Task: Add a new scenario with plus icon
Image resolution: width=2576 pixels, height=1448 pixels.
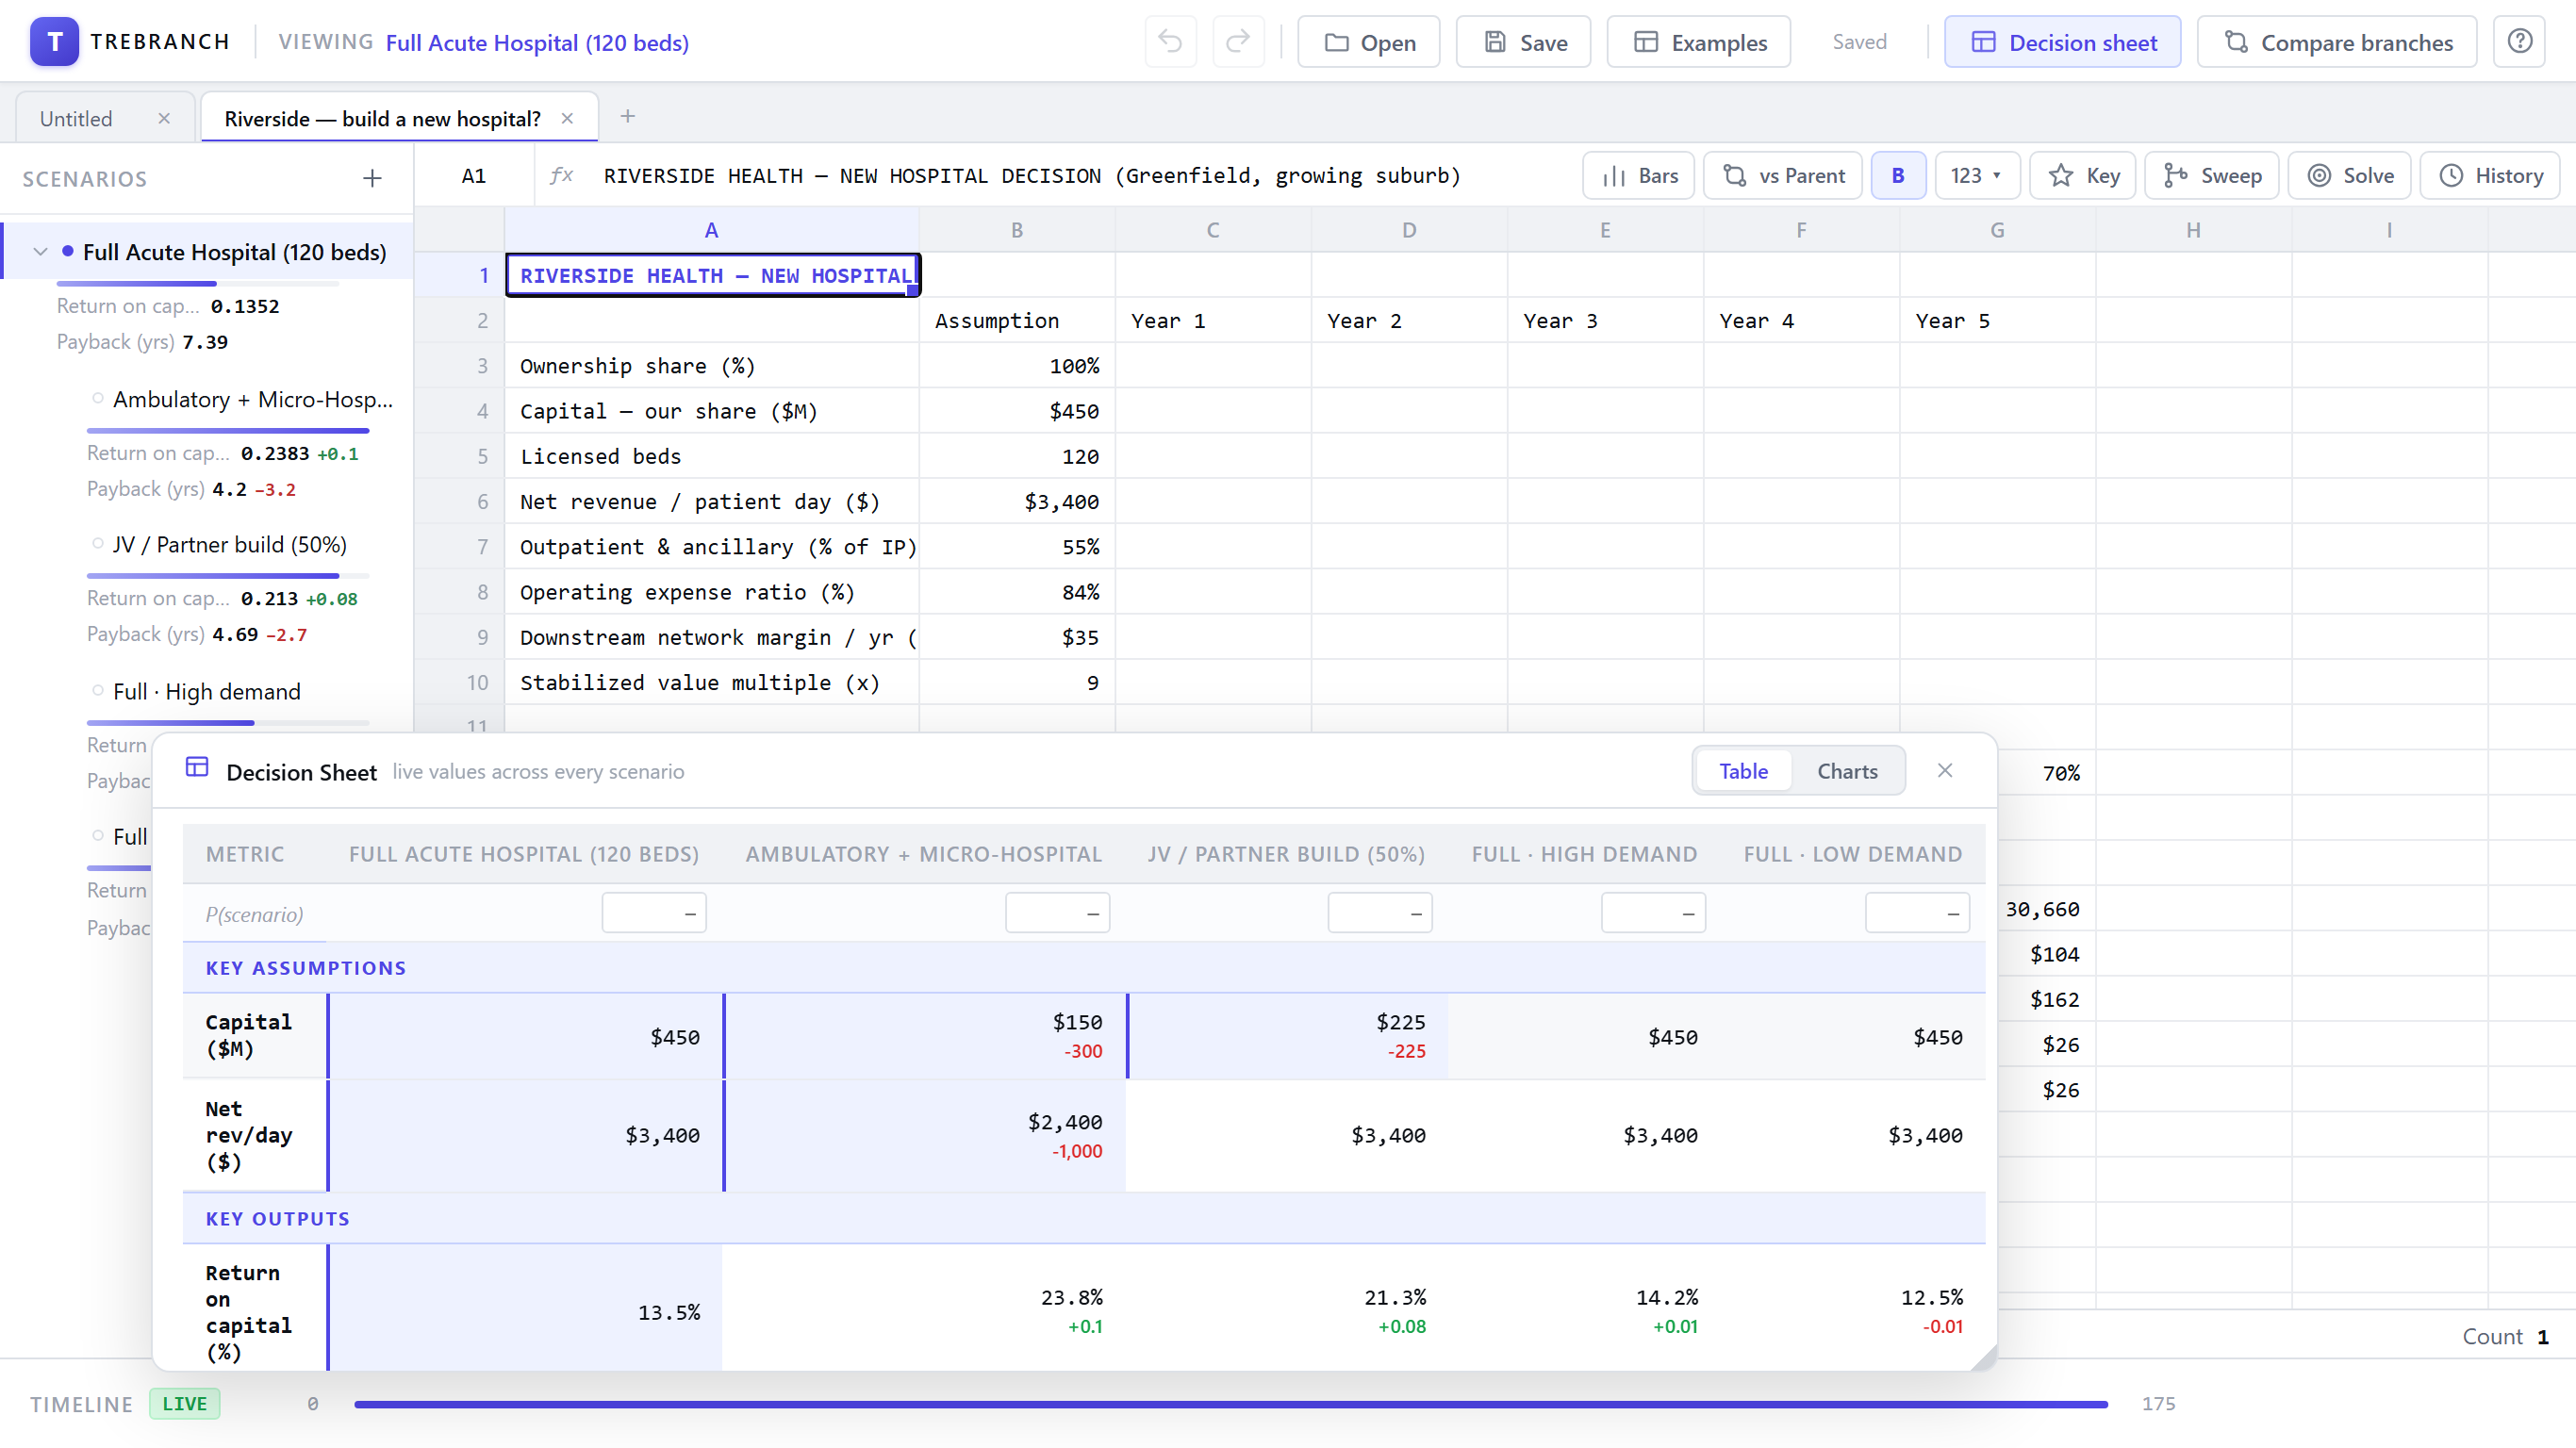Action: (x=372, y=178)
